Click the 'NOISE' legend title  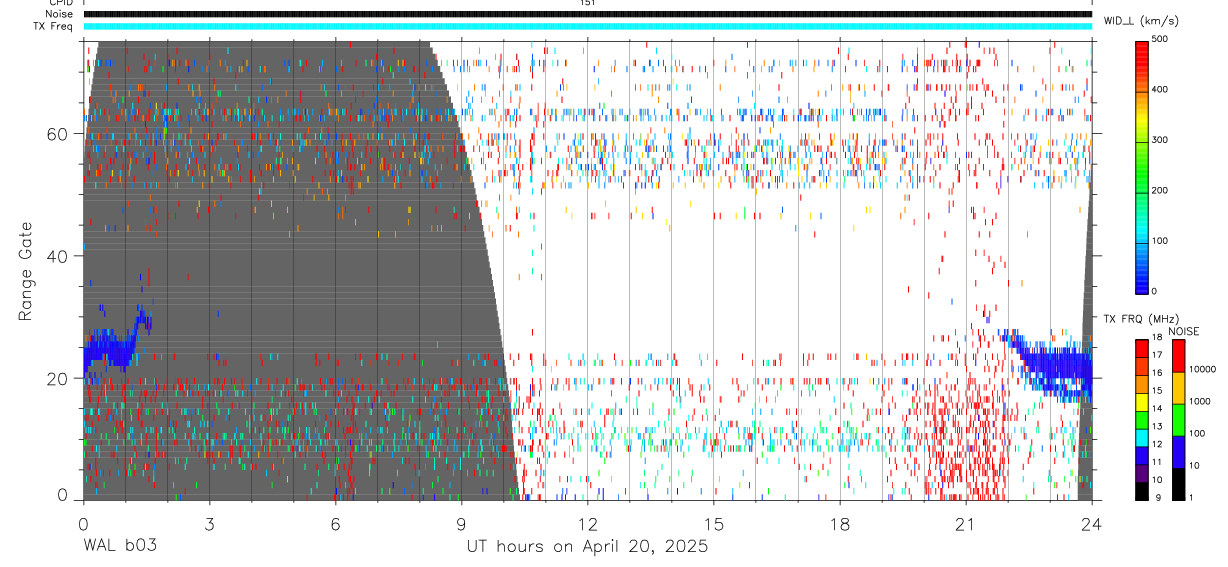click(1183, 331)
